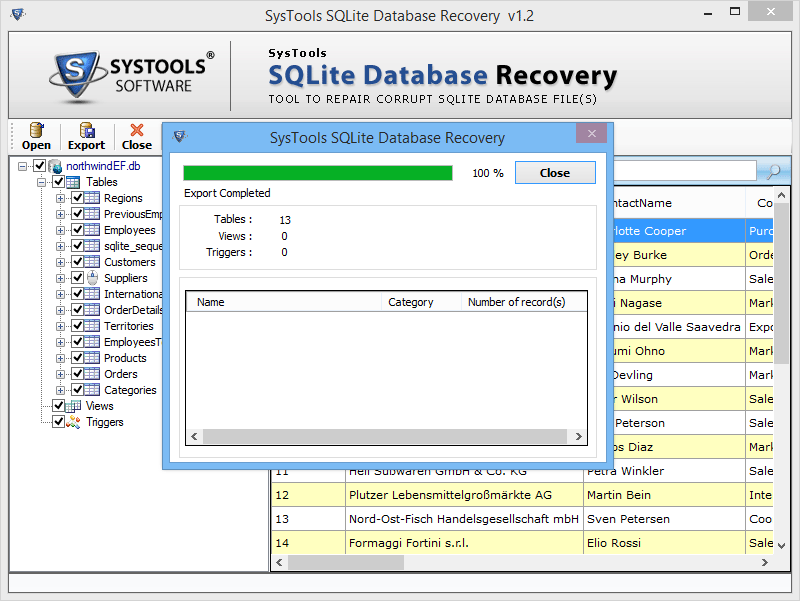Expand the Categories table node
Viewport: 800px width, 601px height.
click(x=60, y=390)
